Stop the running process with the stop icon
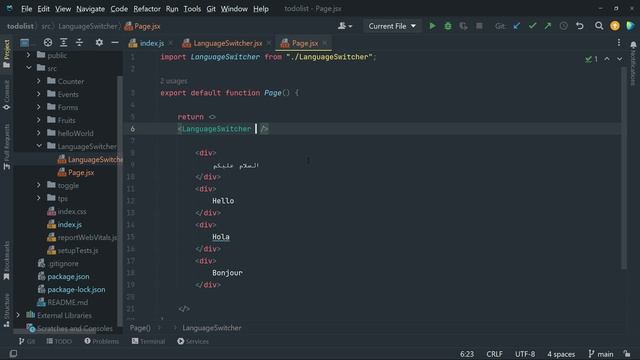 [479, 26]
